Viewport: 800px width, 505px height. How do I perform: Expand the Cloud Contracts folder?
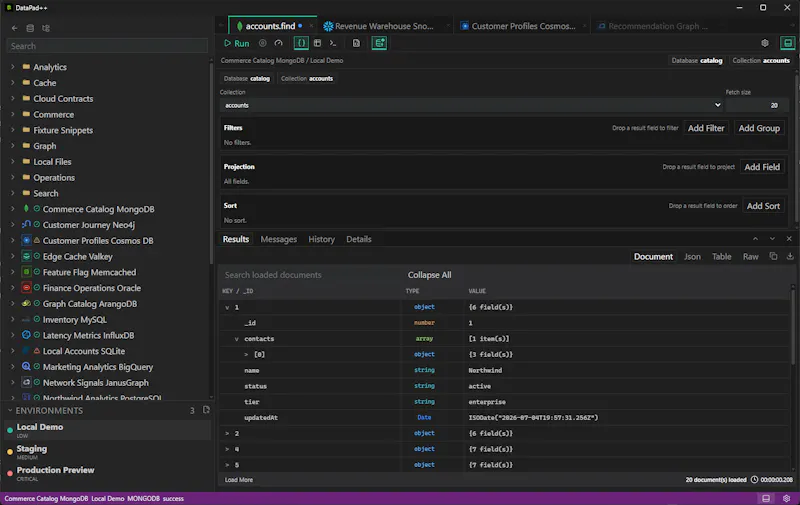[13, 98]
